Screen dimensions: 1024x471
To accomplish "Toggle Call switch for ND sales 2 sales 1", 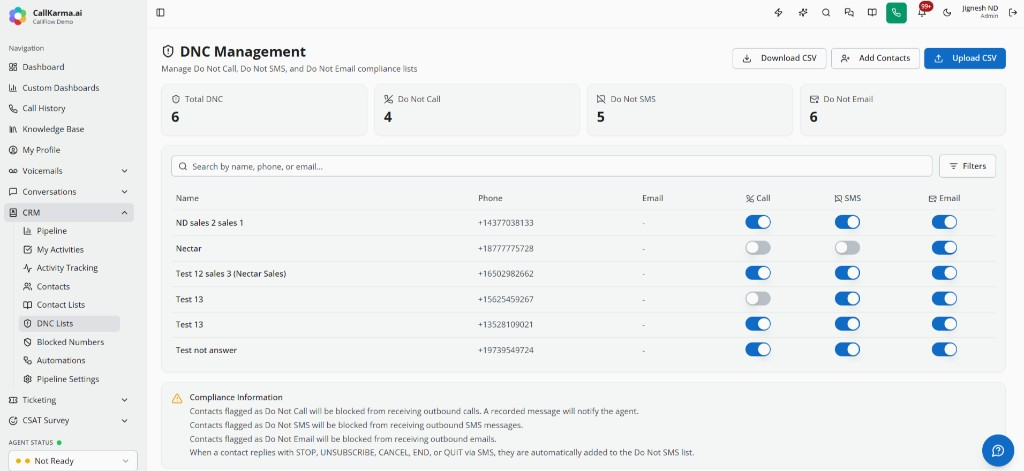I will 758,222.
